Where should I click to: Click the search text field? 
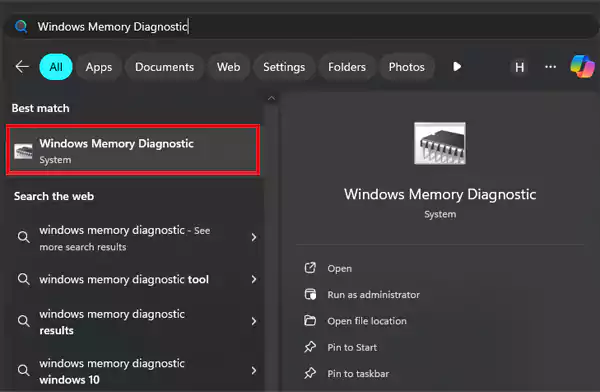300,26
